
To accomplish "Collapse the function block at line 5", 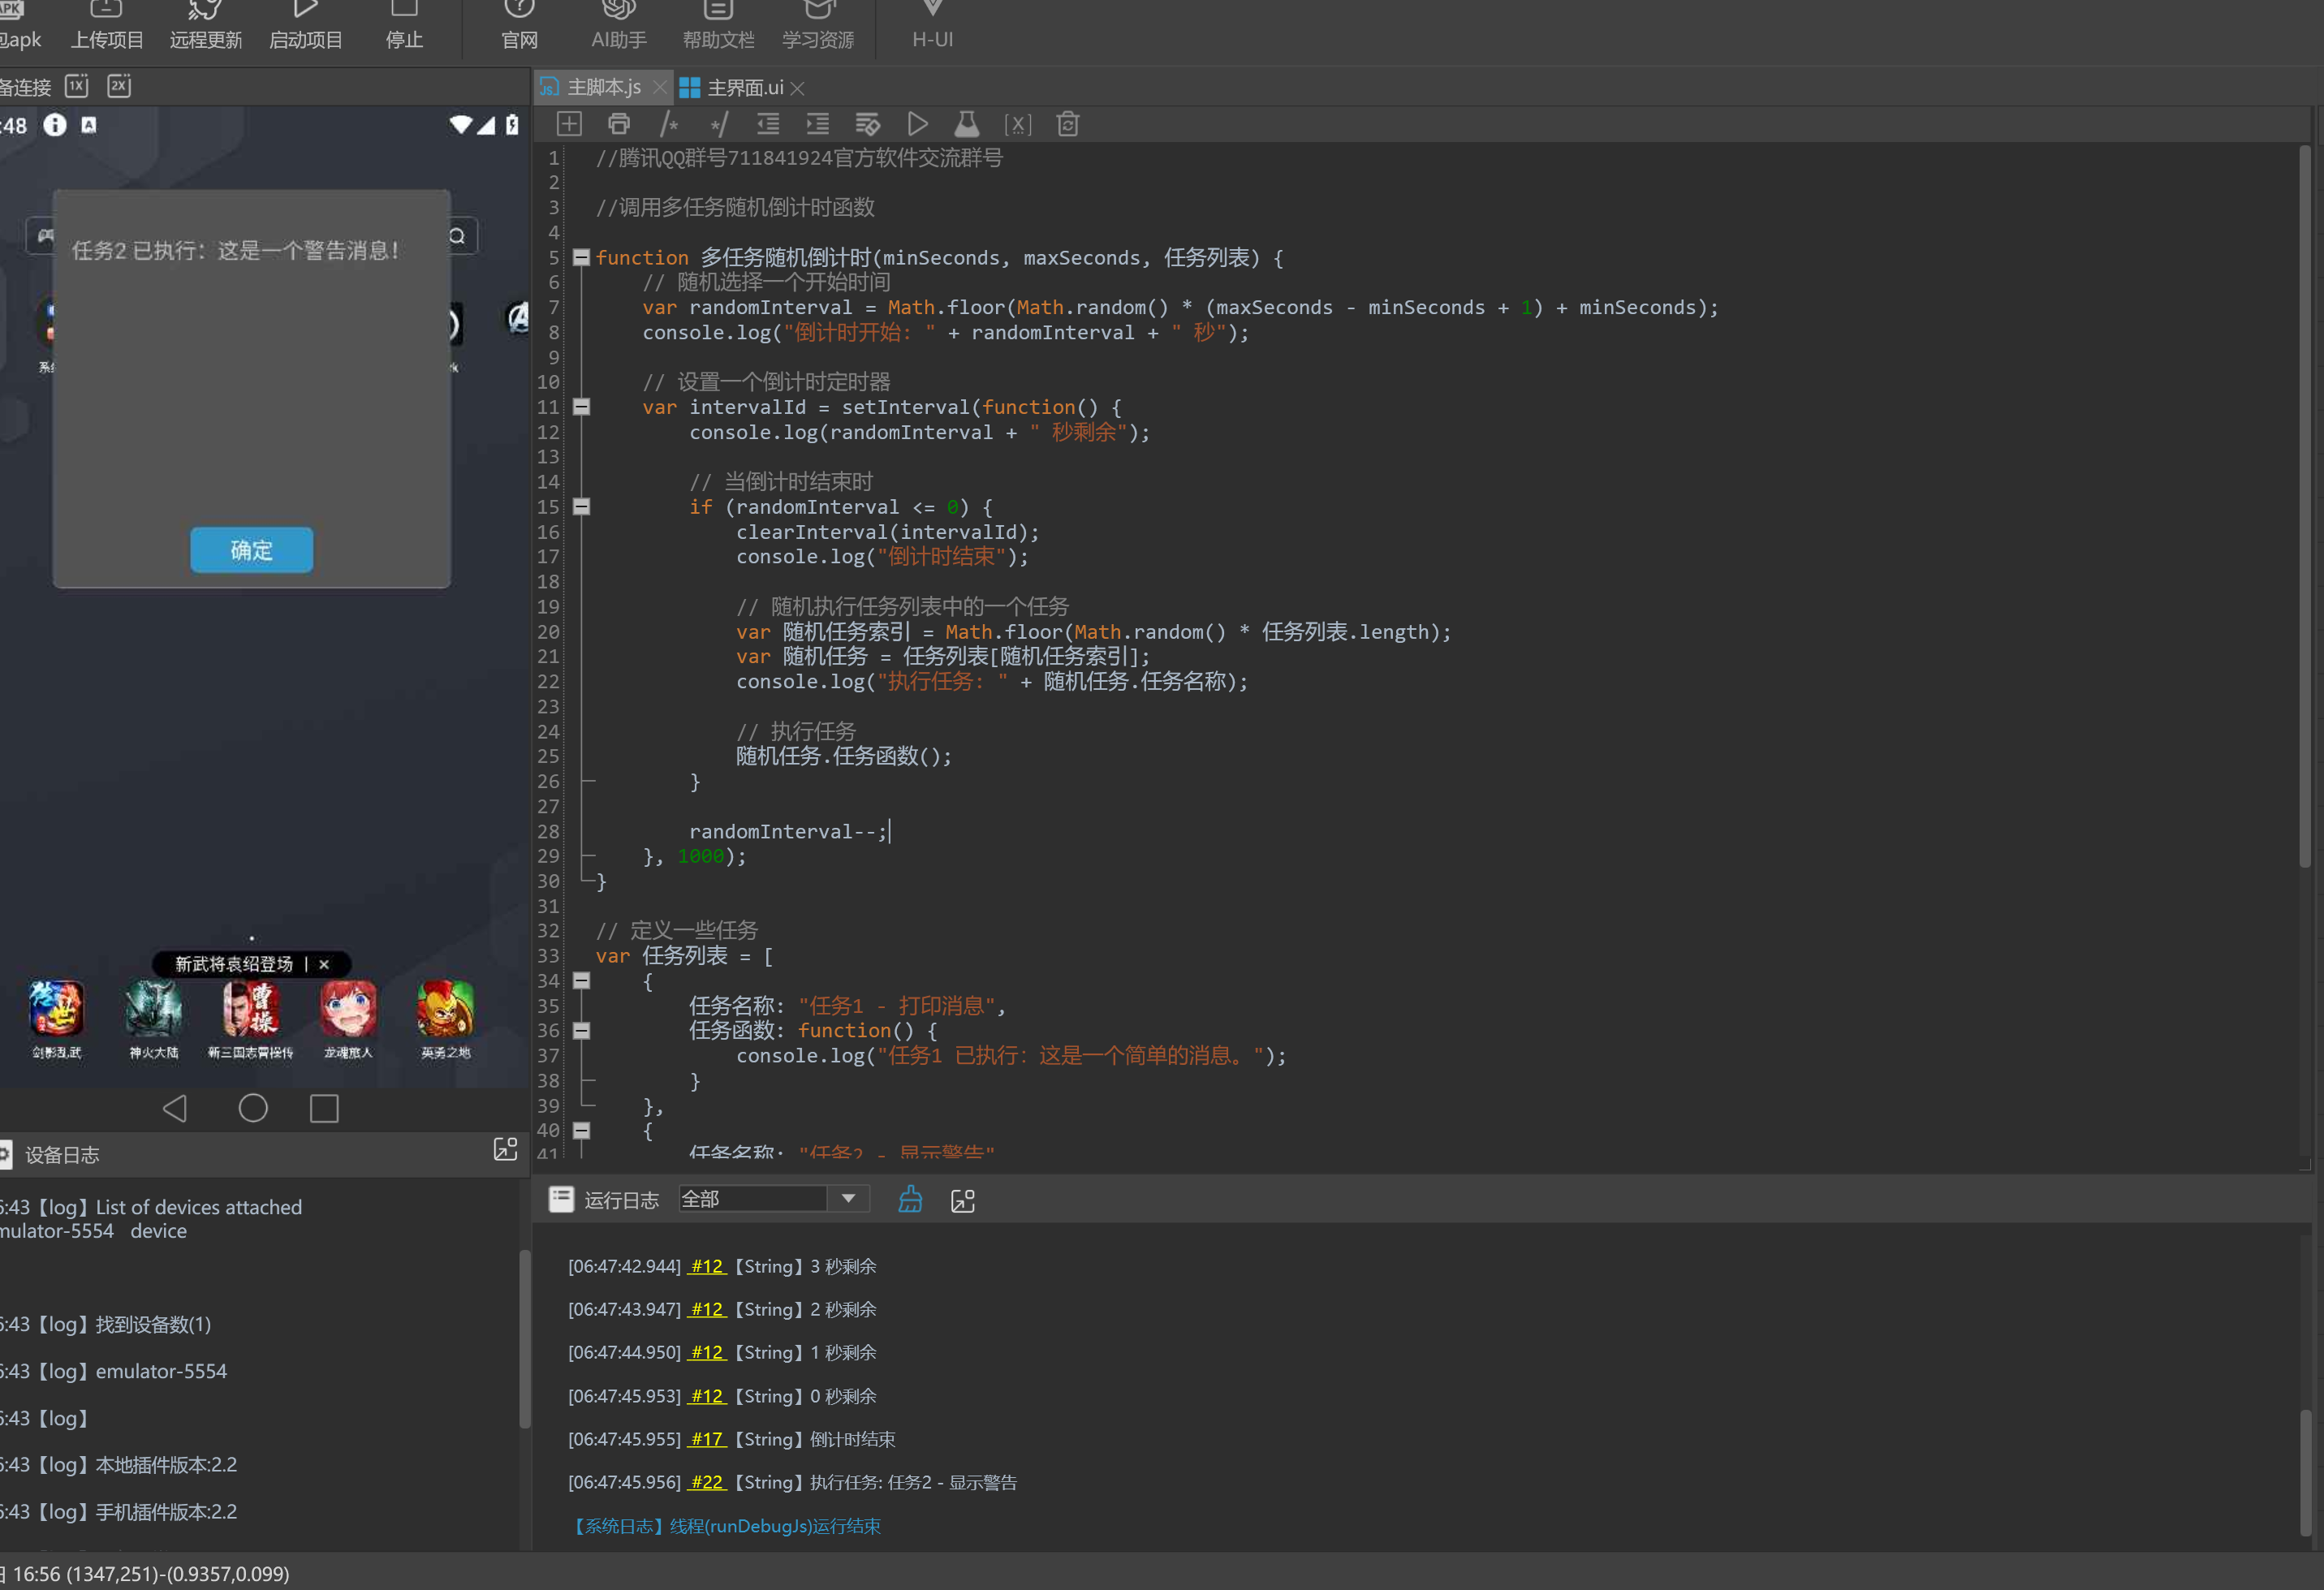I will (x=581, y=257).
